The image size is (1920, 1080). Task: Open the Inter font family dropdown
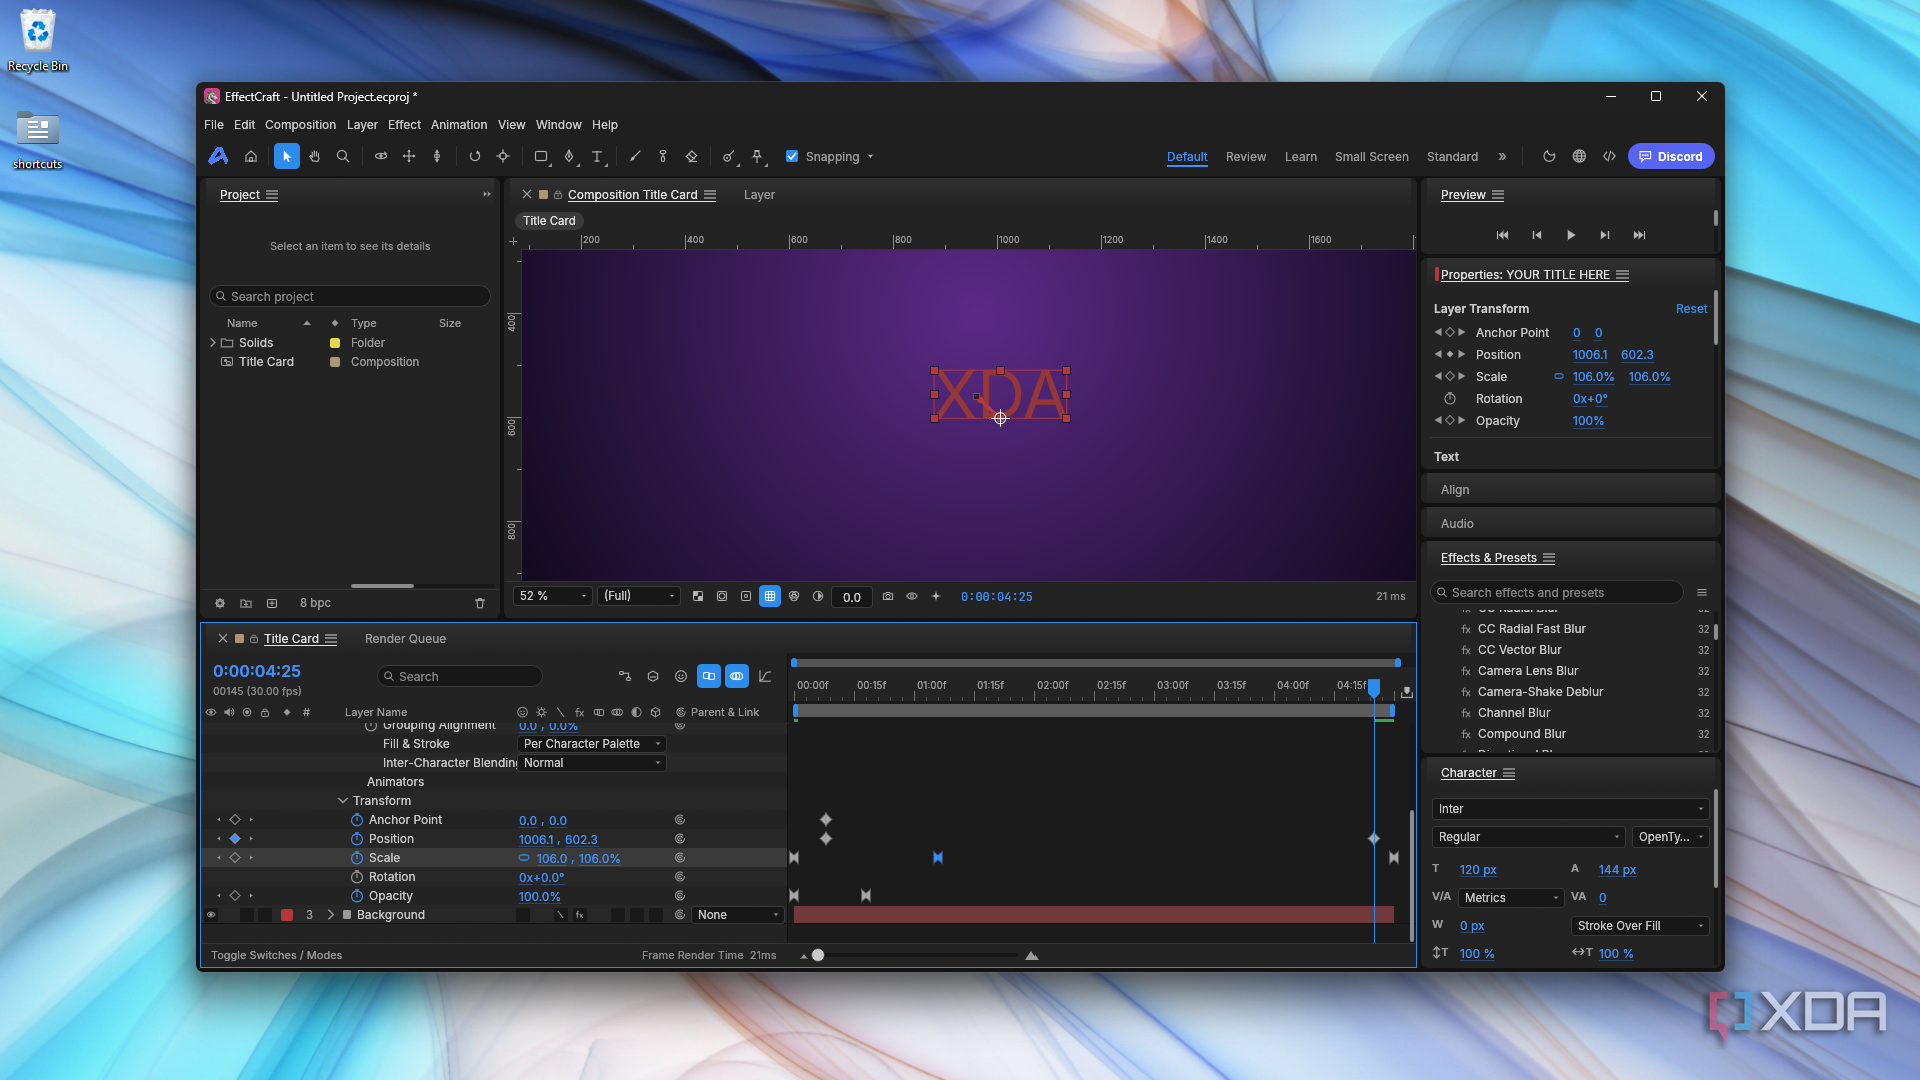1571,809
